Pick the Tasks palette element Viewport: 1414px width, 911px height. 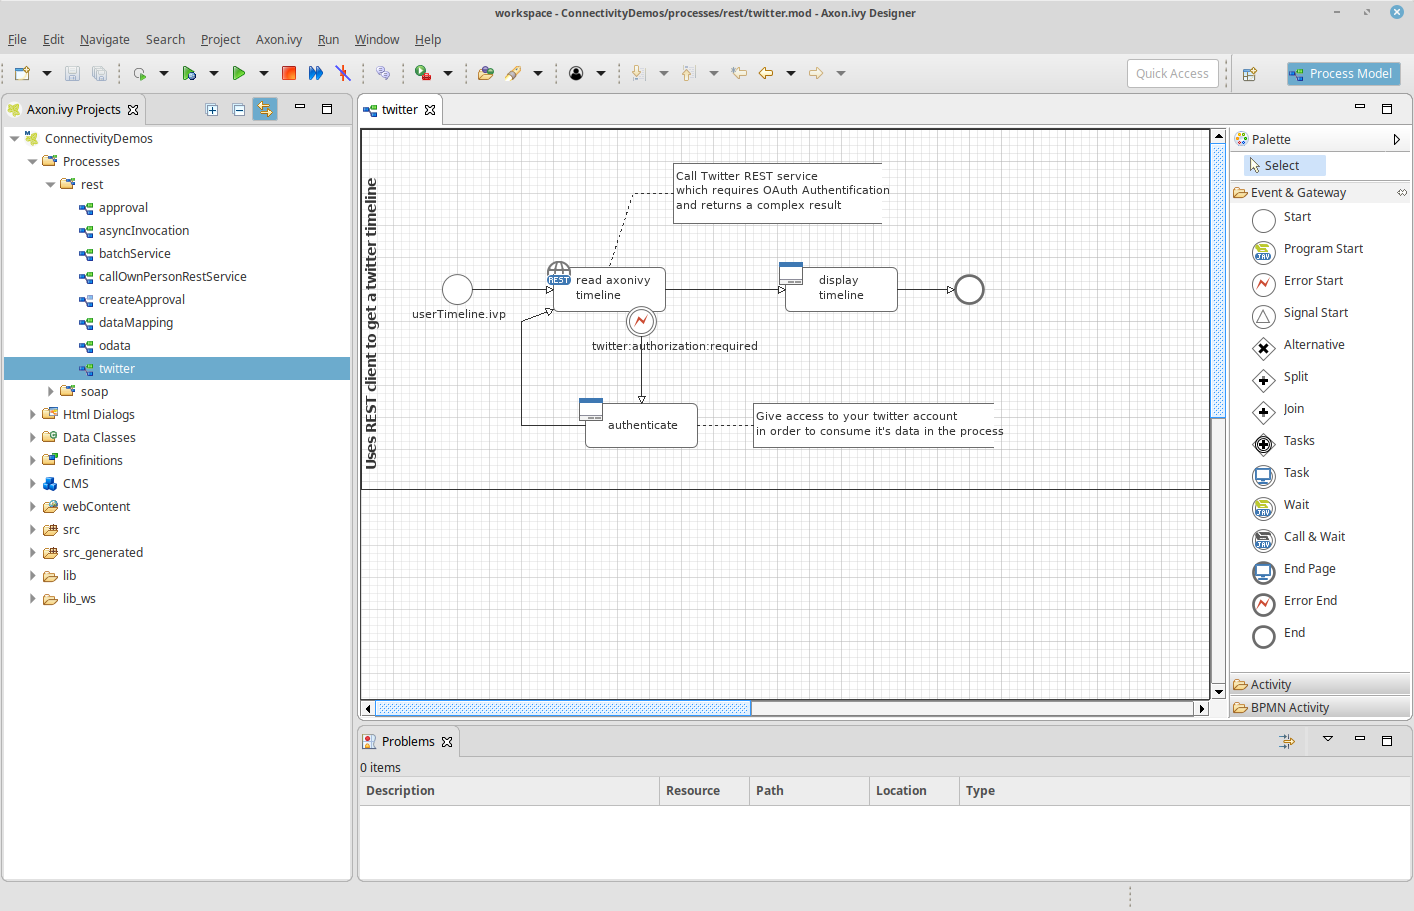(1284, 441)
